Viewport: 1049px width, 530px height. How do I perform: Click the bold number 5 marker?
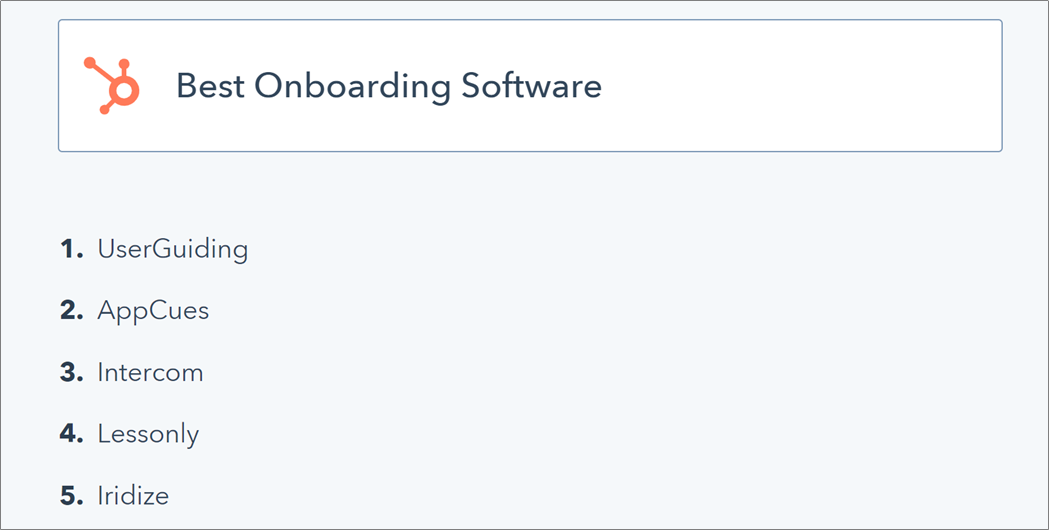(x=72, y=495)
